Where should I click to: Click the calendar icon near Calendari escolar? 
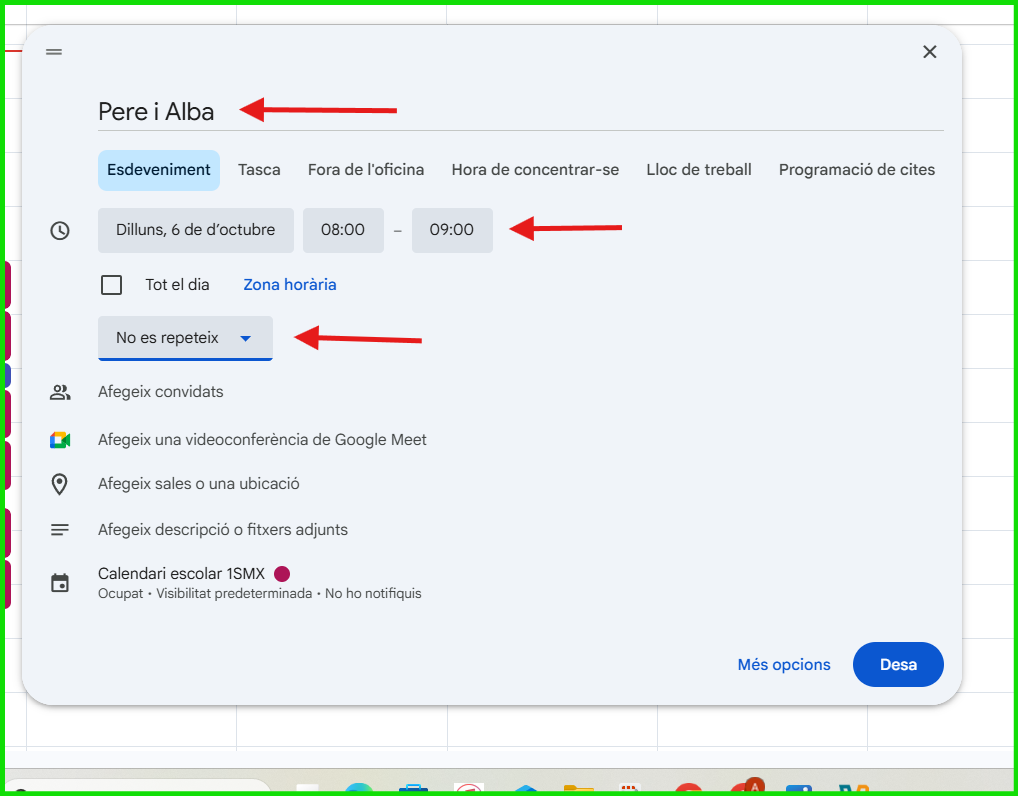(x=60, y=583)
